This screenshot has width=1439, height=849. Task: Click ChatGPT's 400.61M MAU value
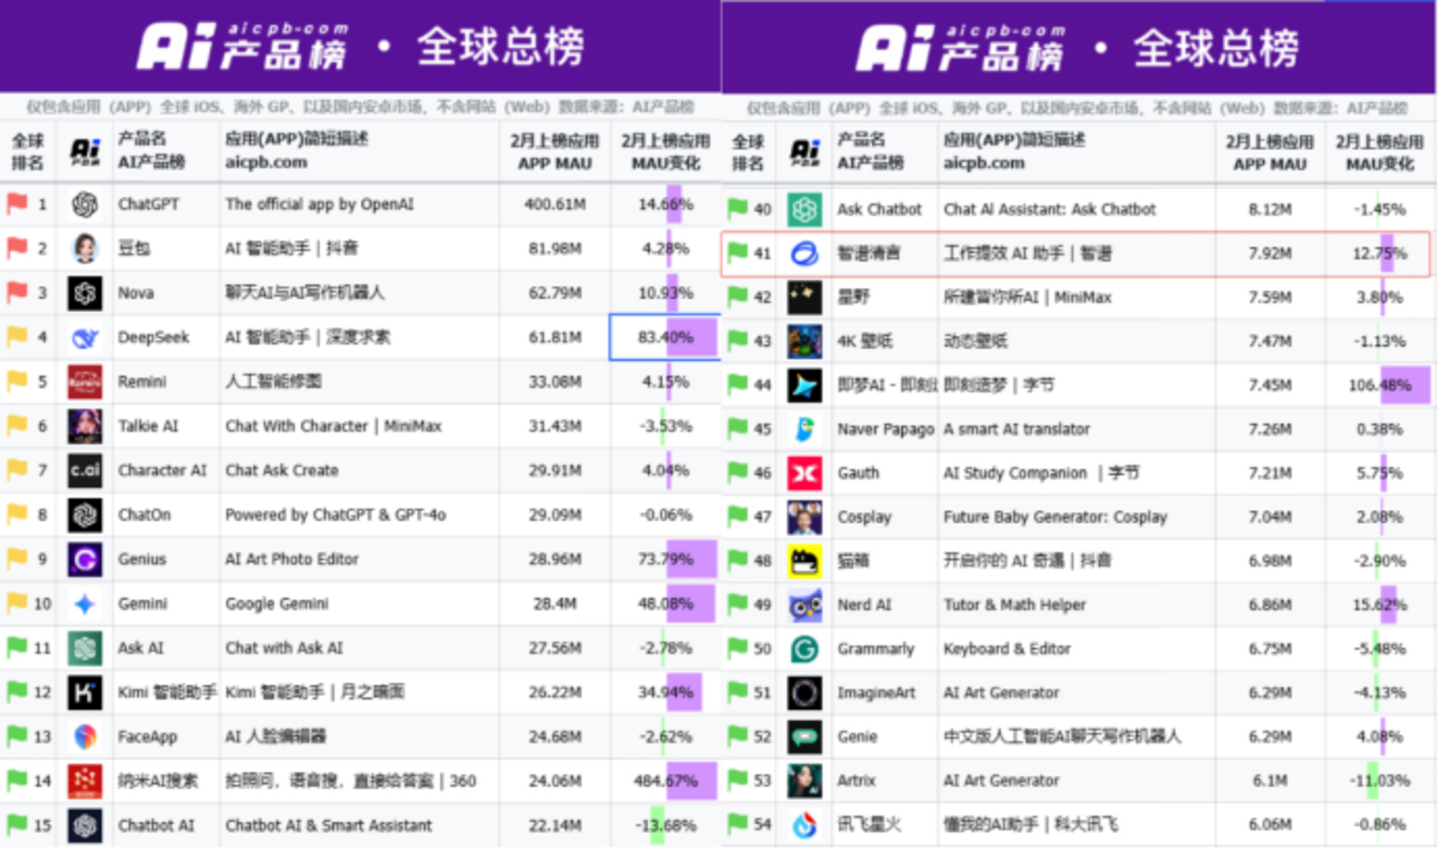(x=555, y=204)
